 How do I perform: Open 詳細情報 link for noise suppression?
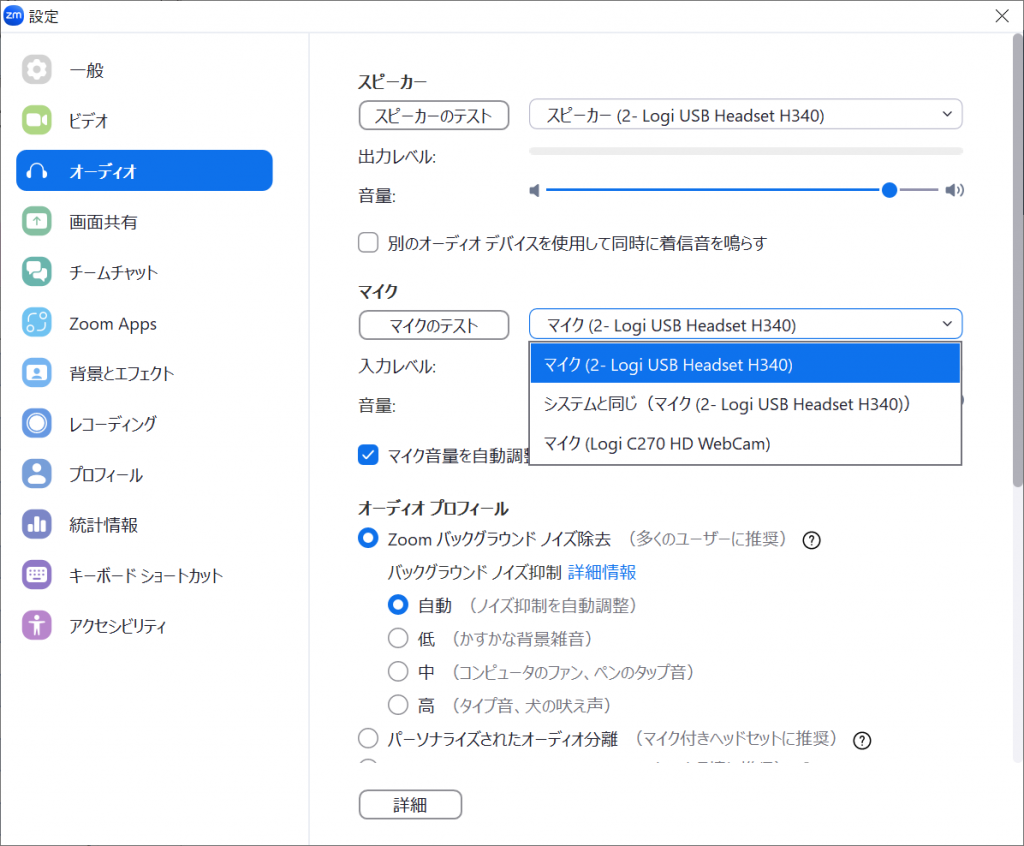tap(601, 572)
